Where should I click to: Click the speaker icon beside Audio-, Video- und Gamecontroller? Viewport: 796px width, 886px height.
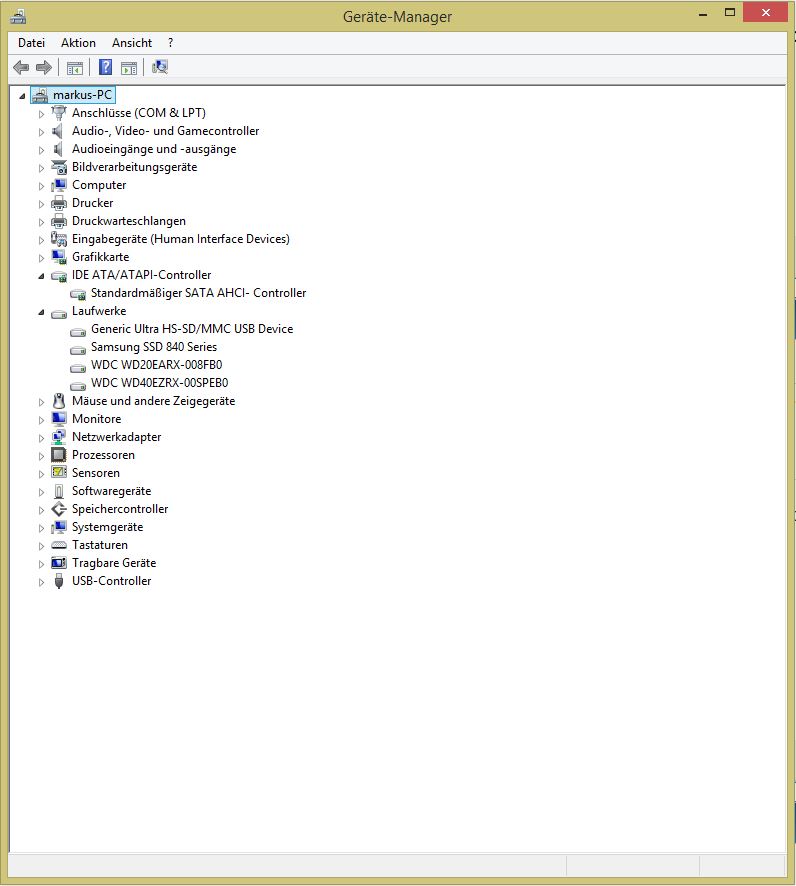click(x=58, y=131)
